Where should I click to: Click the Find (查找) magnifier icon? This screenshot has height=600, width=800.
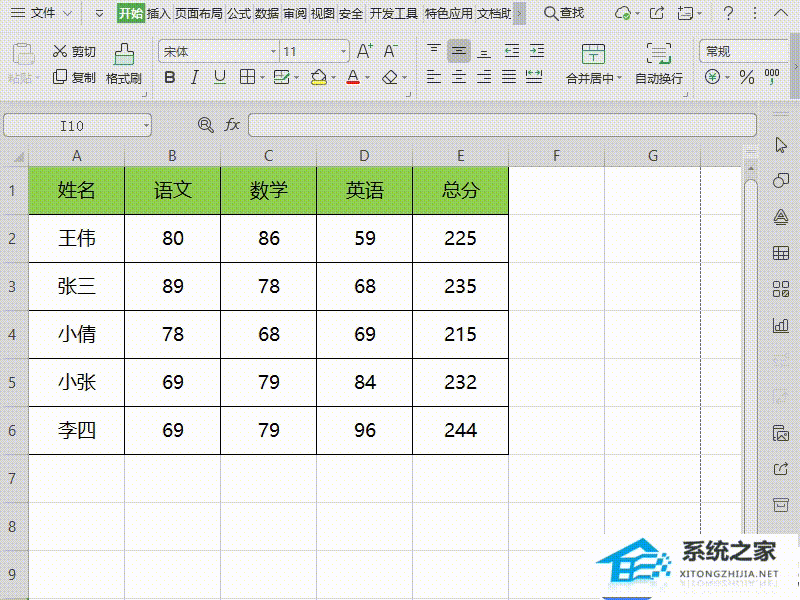(550, 13)
